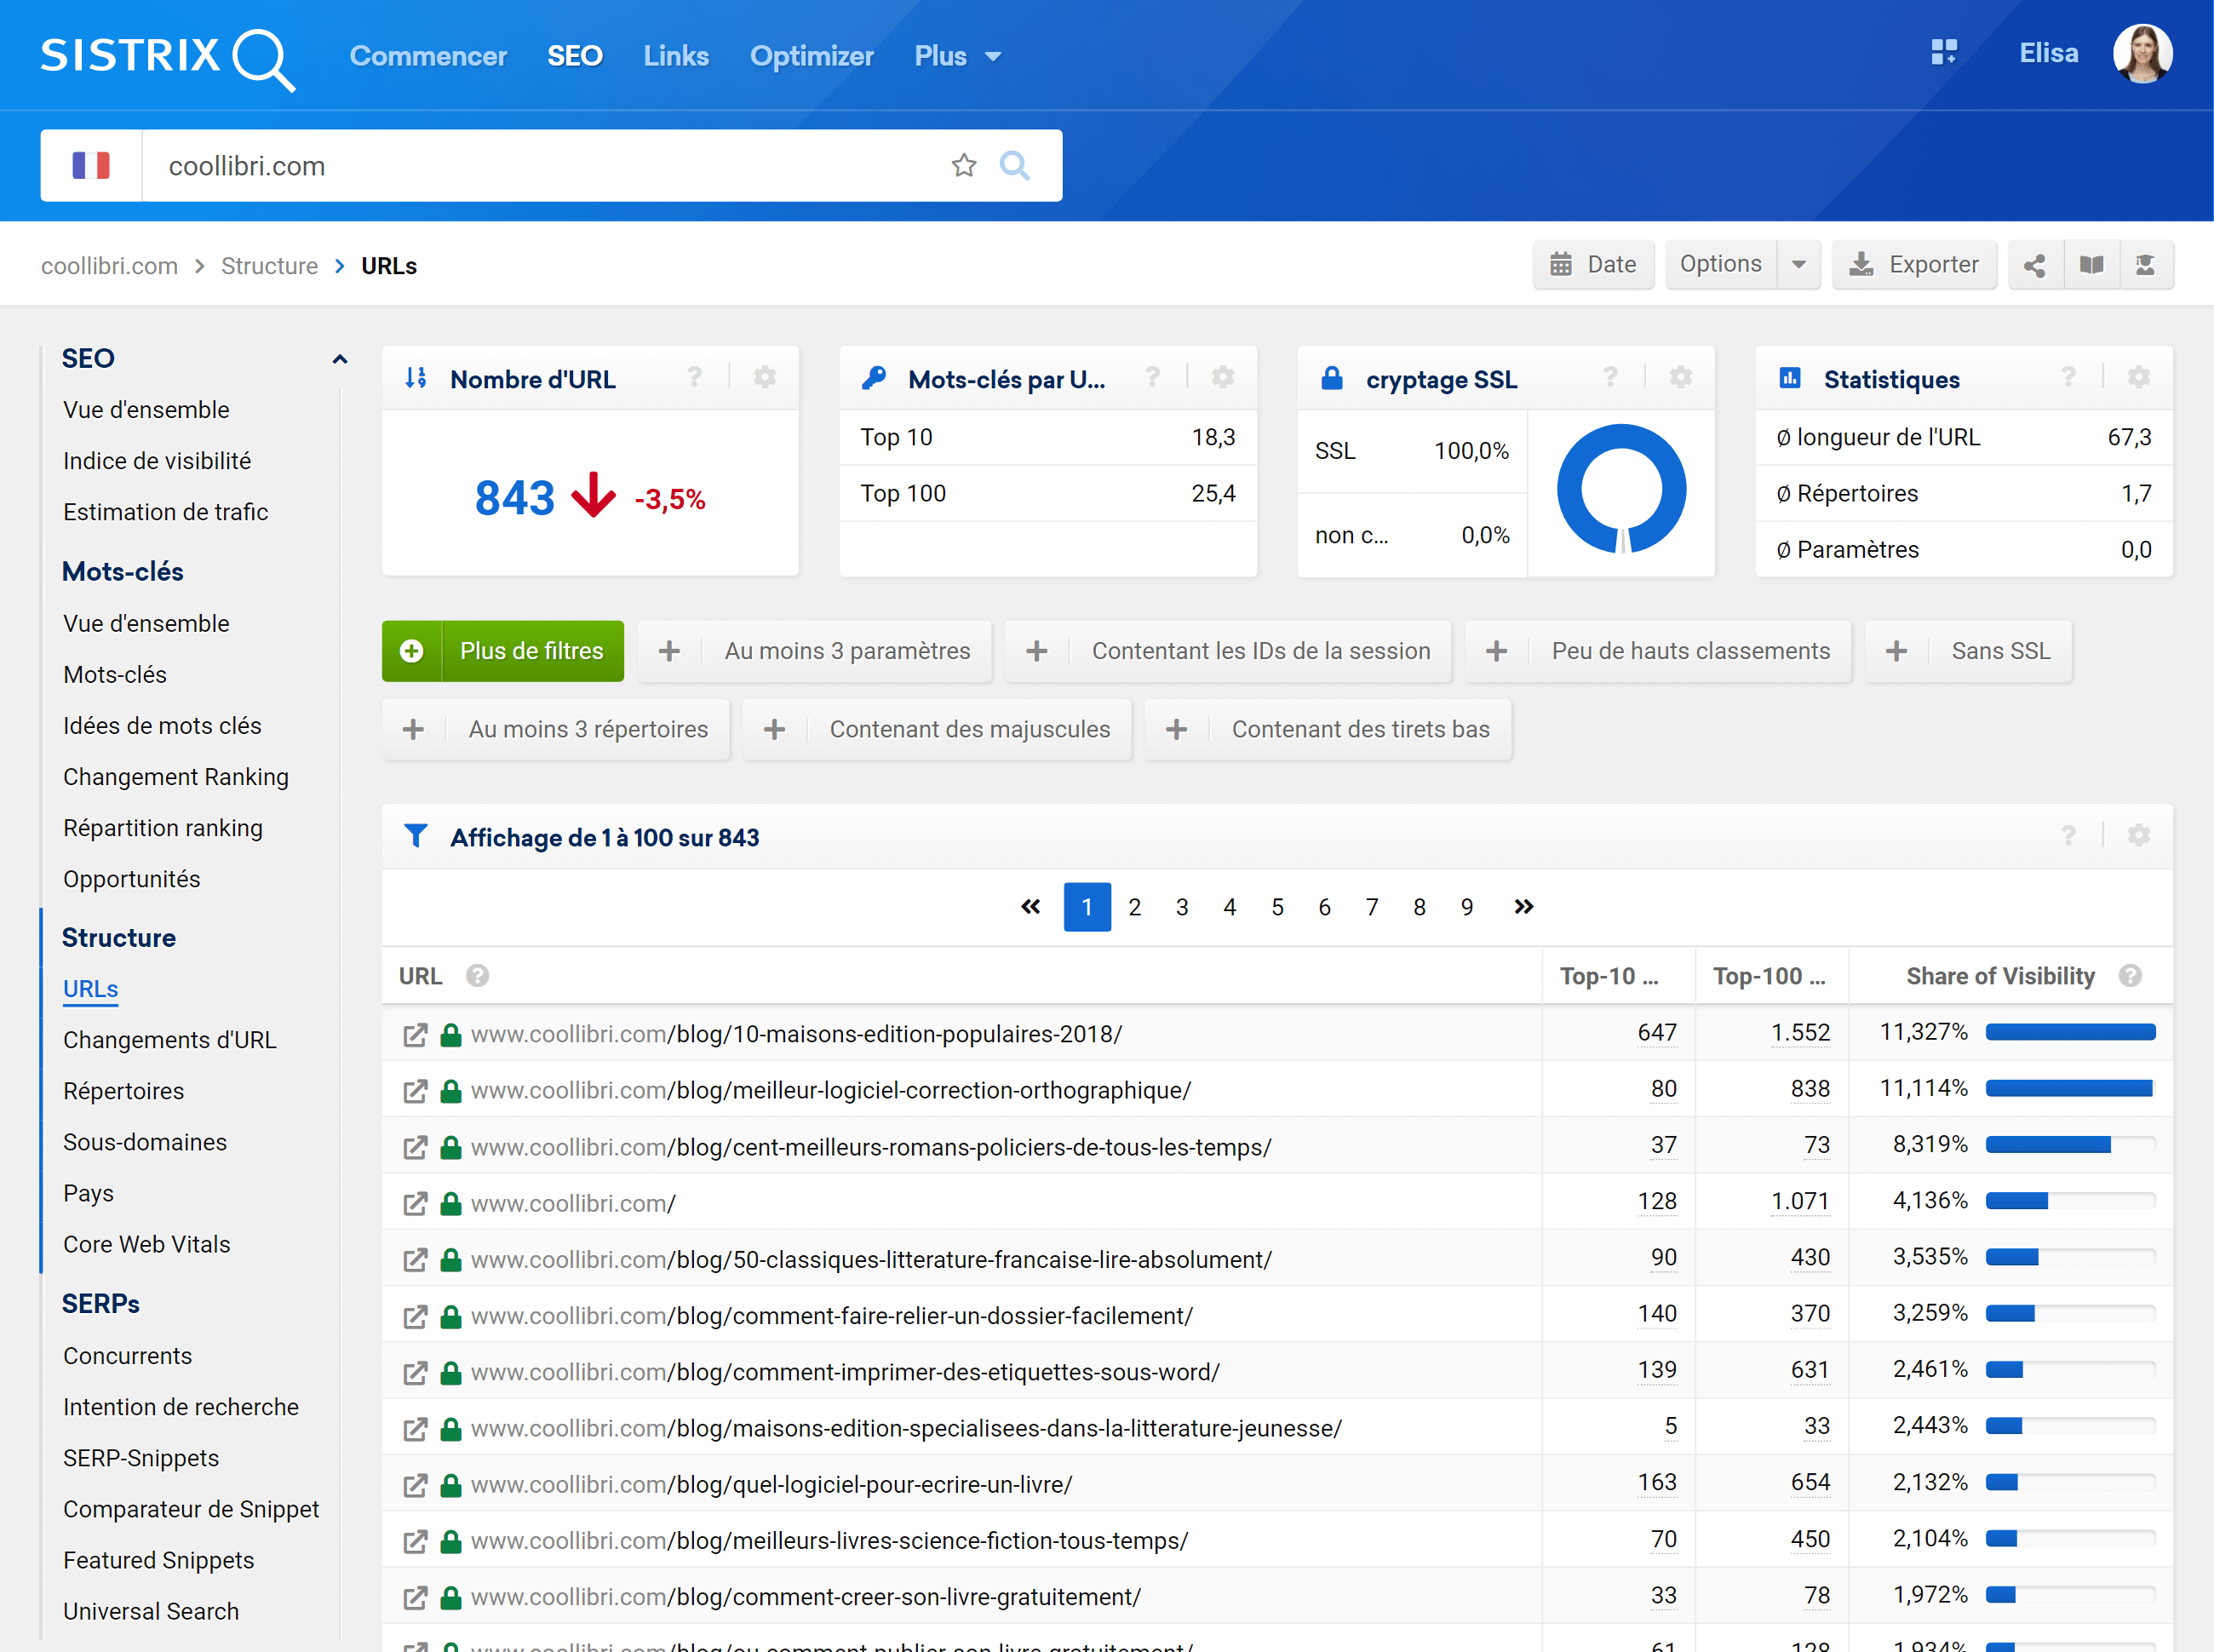
Task: Open help for Mots-clés par URL box
Action: click(1152, 377)
